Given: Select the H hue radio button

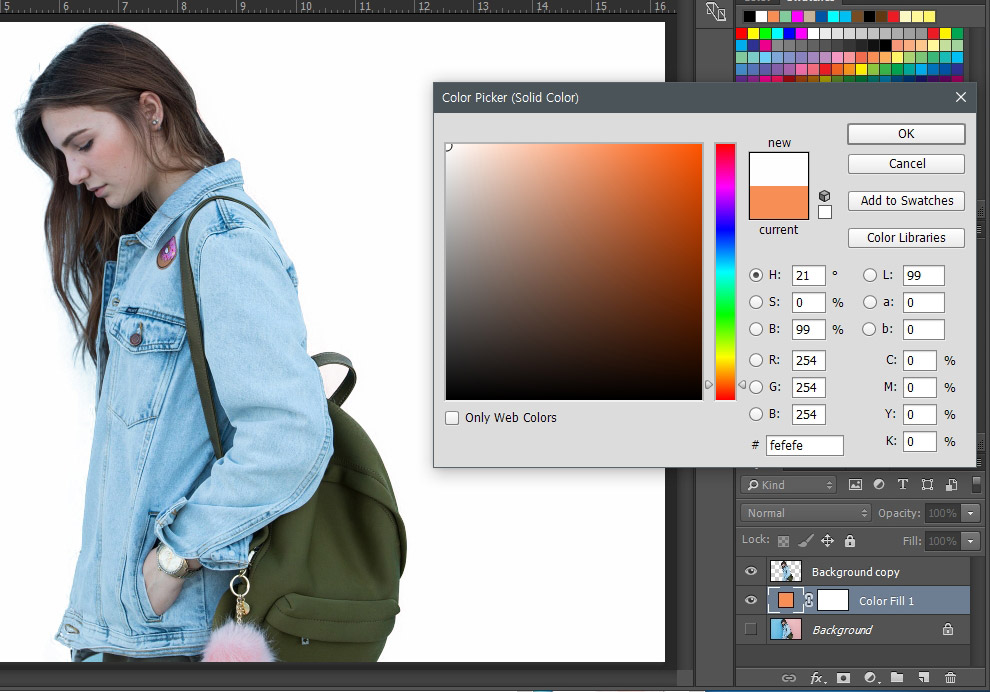Looking at the screenshot, I should pos(756,275).
